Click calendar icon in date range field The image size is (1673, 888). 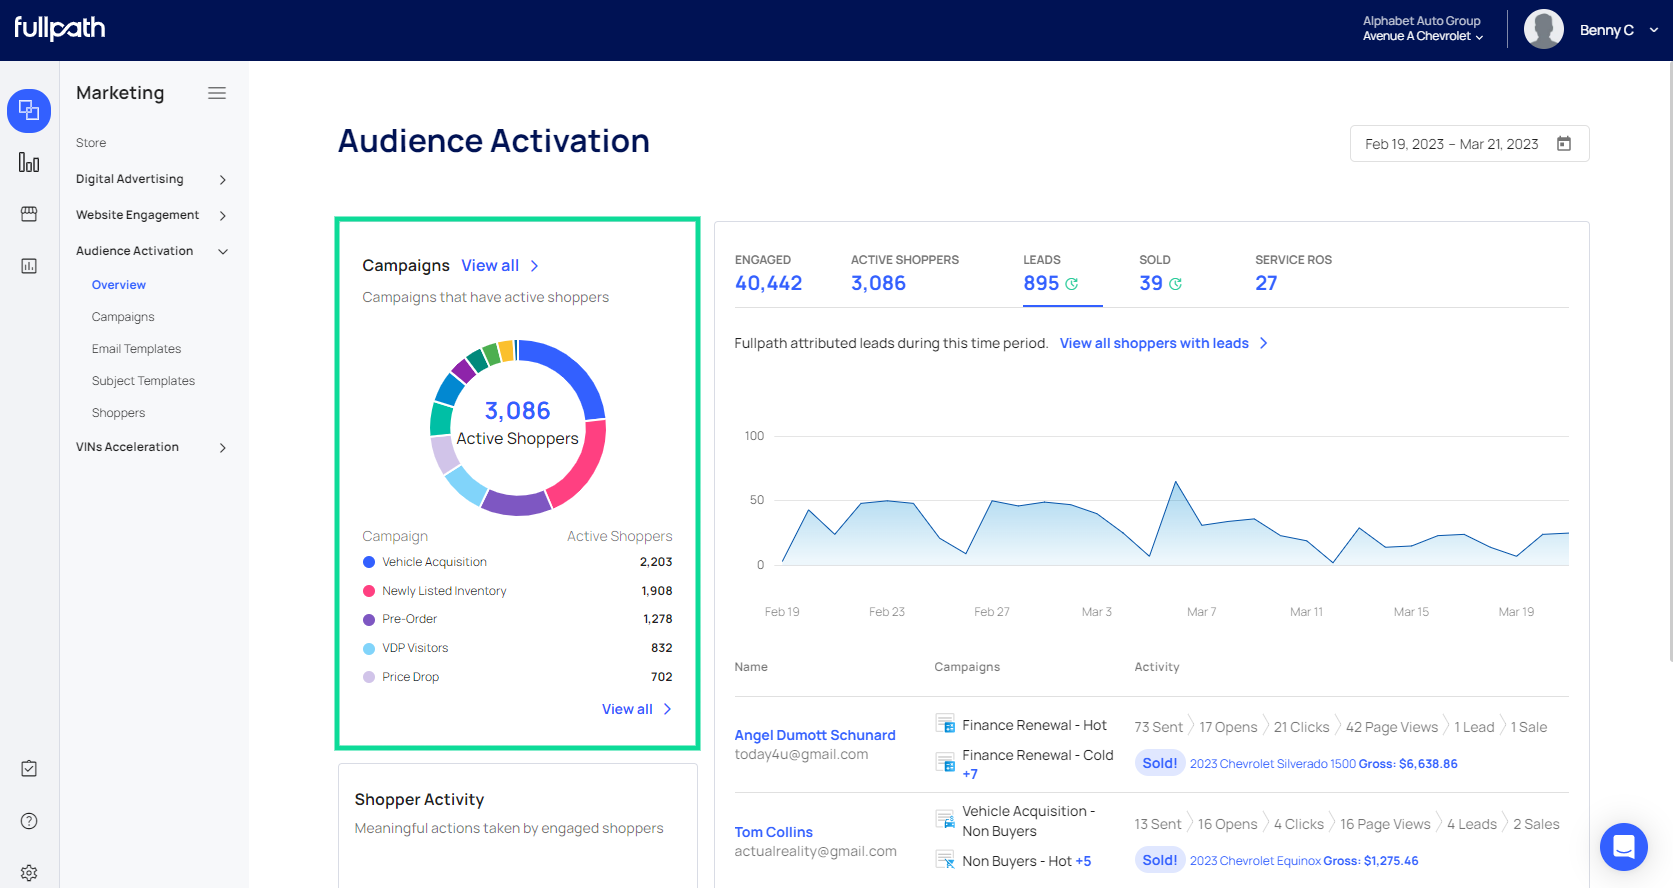point(1564,144)
